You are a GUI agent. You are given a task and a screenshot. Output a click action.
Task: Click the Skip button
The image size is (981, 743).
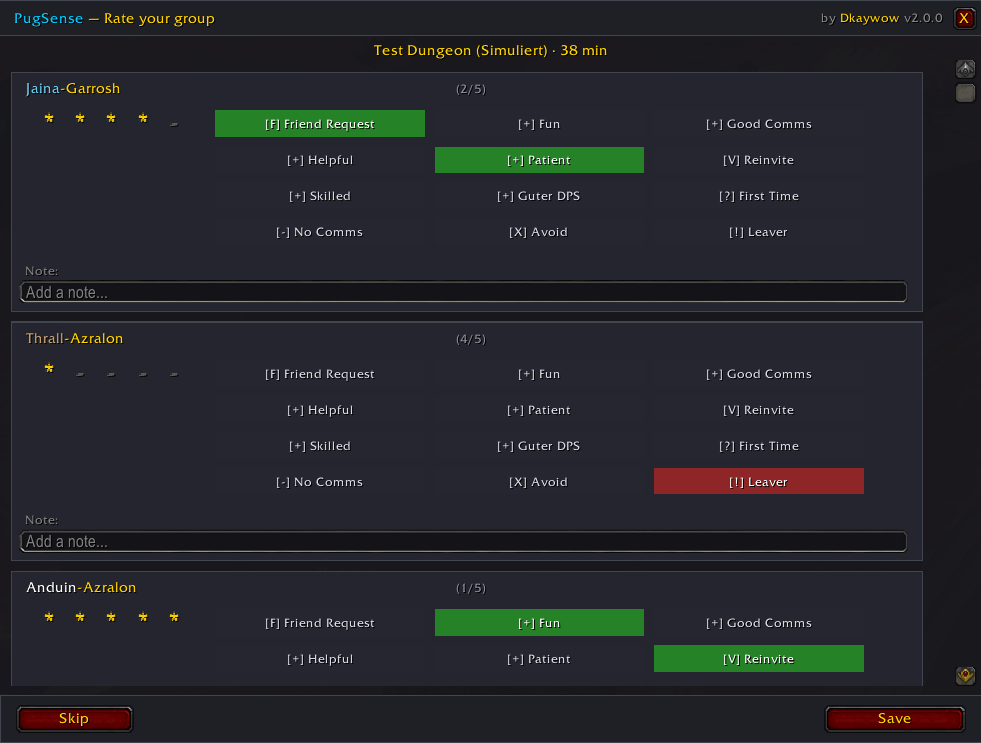74,719
